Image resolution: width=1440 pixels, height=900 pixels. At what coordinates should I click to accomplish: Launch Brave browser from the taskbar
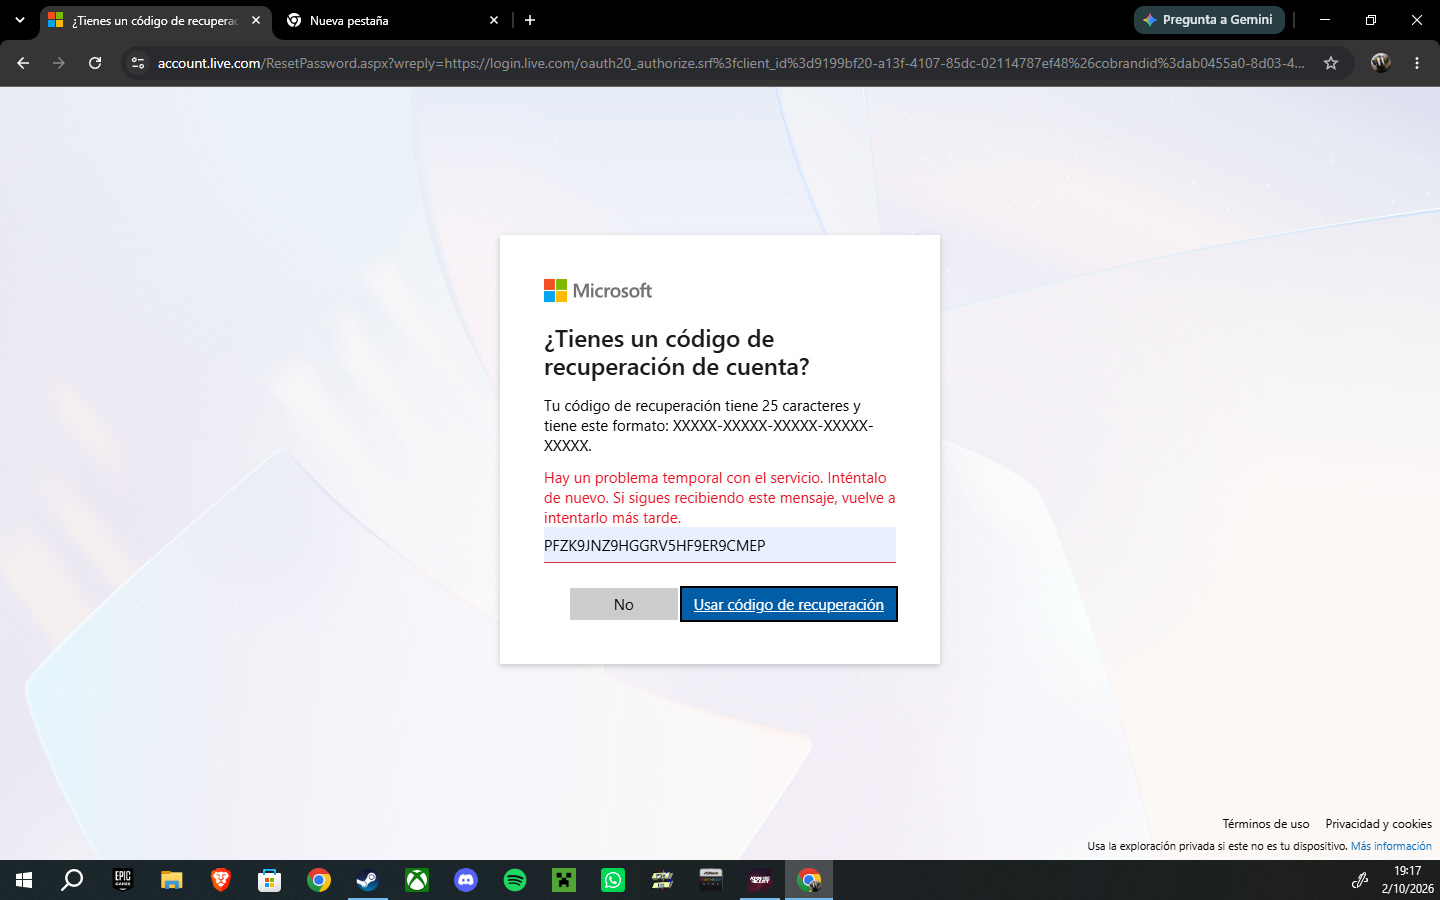coord(221,880)
